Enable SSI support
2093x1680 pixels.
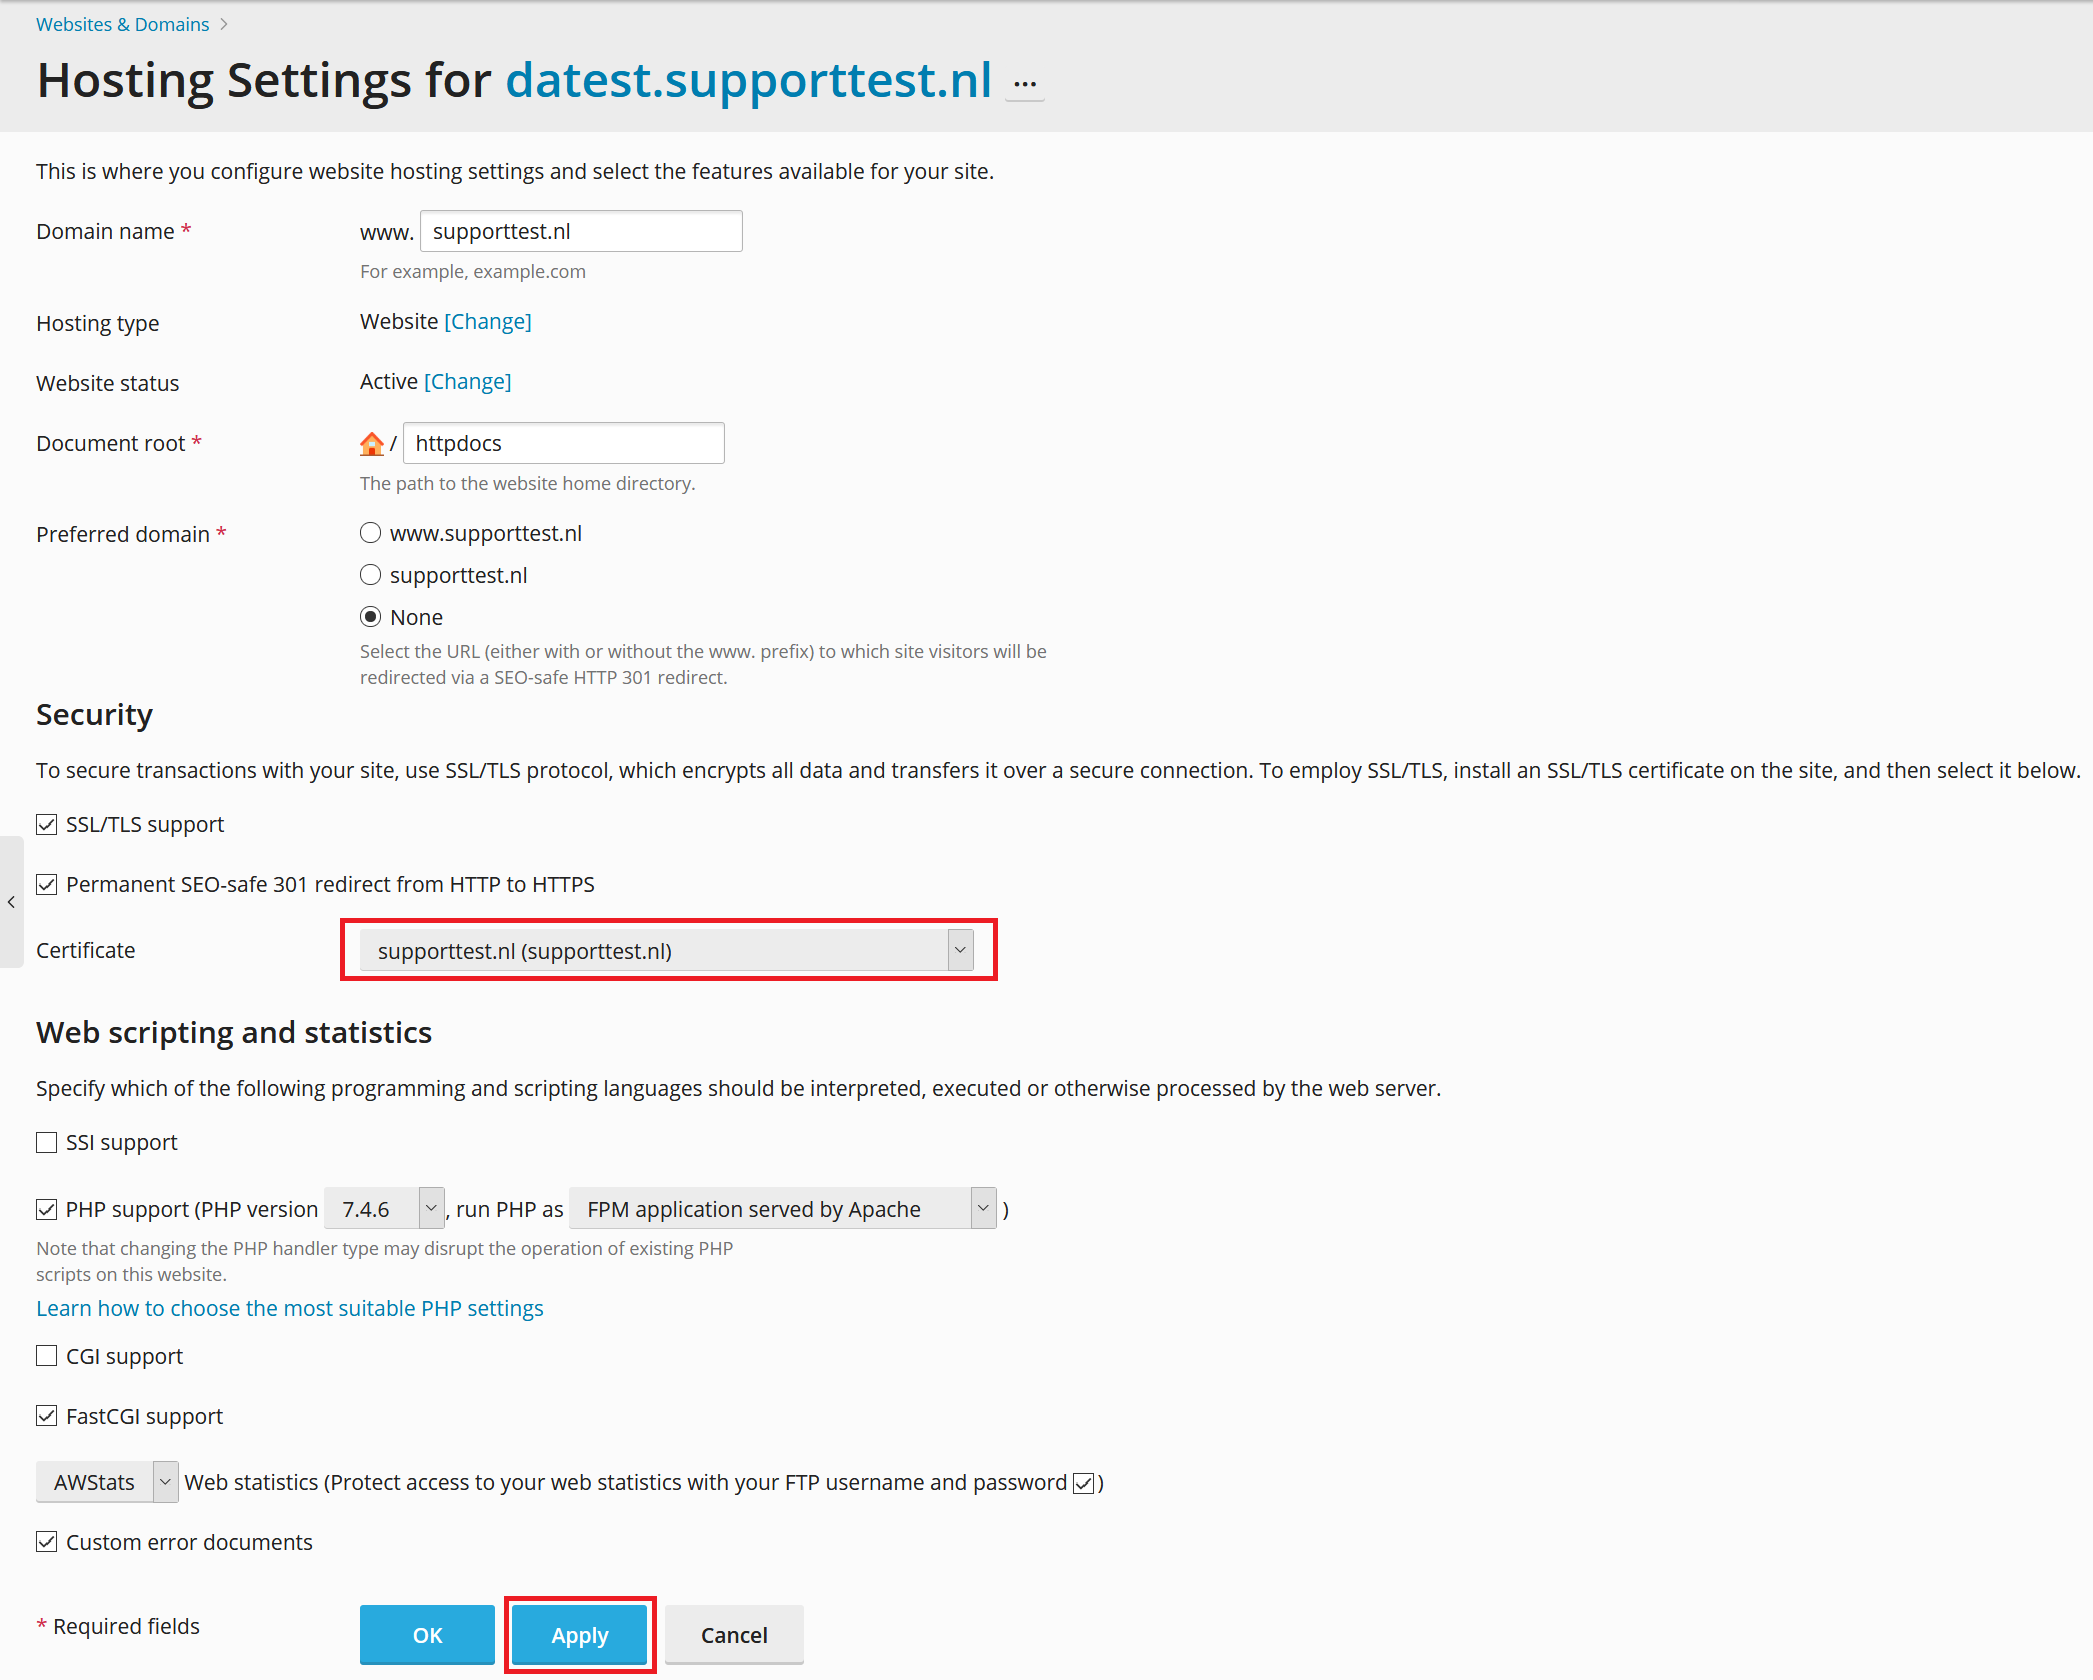[47, 1143]
